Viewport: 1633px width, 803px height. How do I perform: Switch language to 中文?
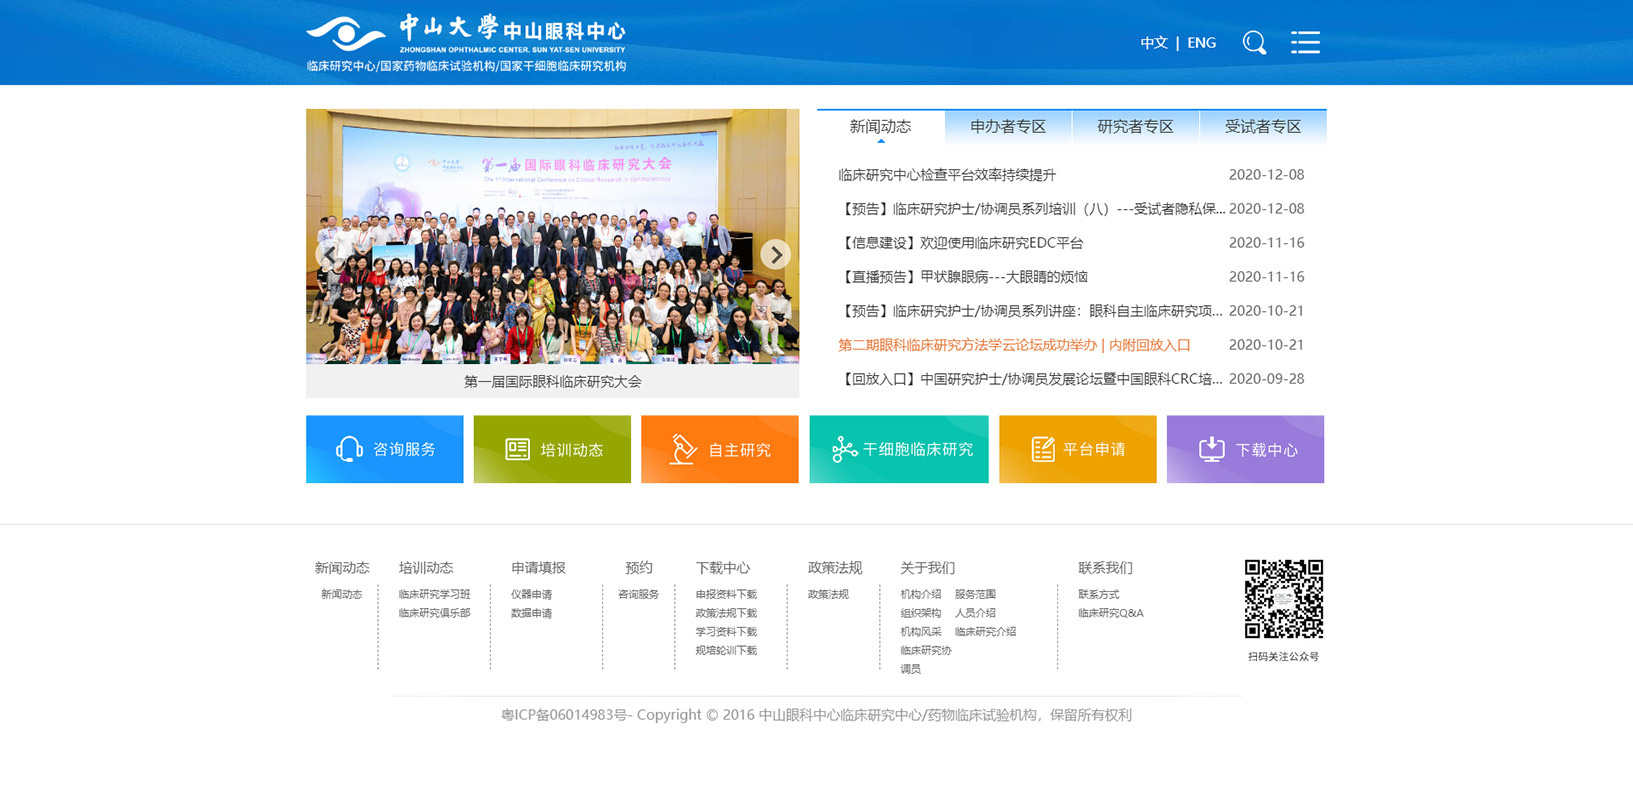1153,43
